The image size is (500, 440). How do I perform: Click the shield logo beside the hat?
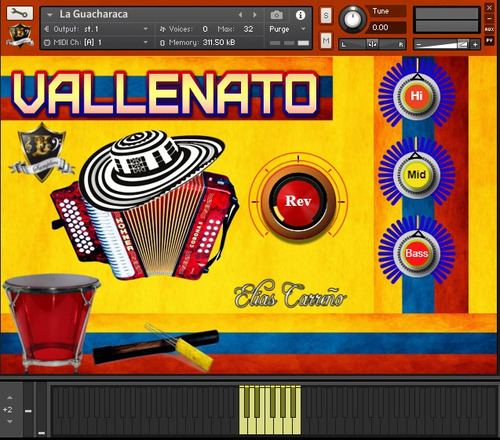[42, 152]
